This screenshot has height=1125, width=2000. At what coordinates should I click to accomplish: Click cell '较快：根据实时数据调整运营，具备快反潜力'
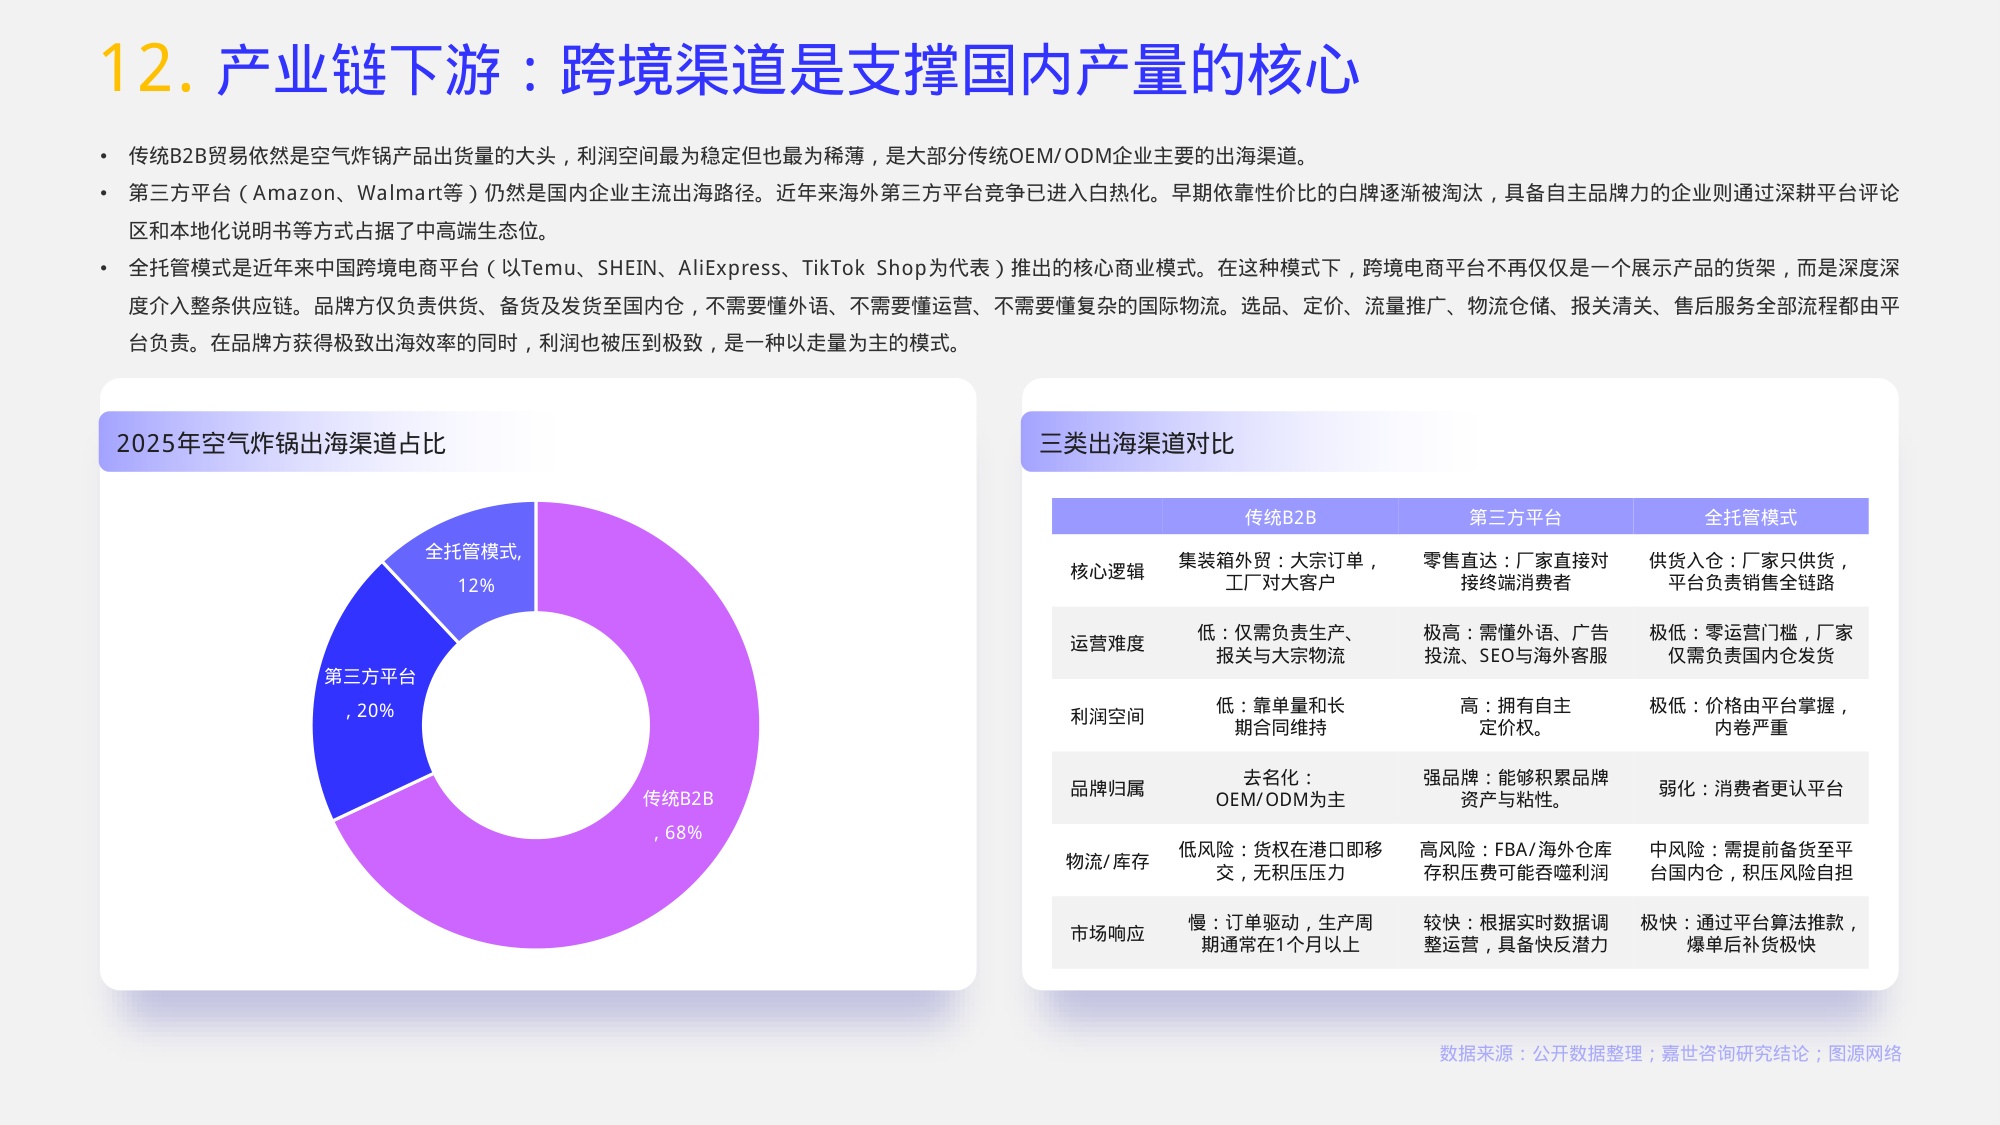[1515, 933]
